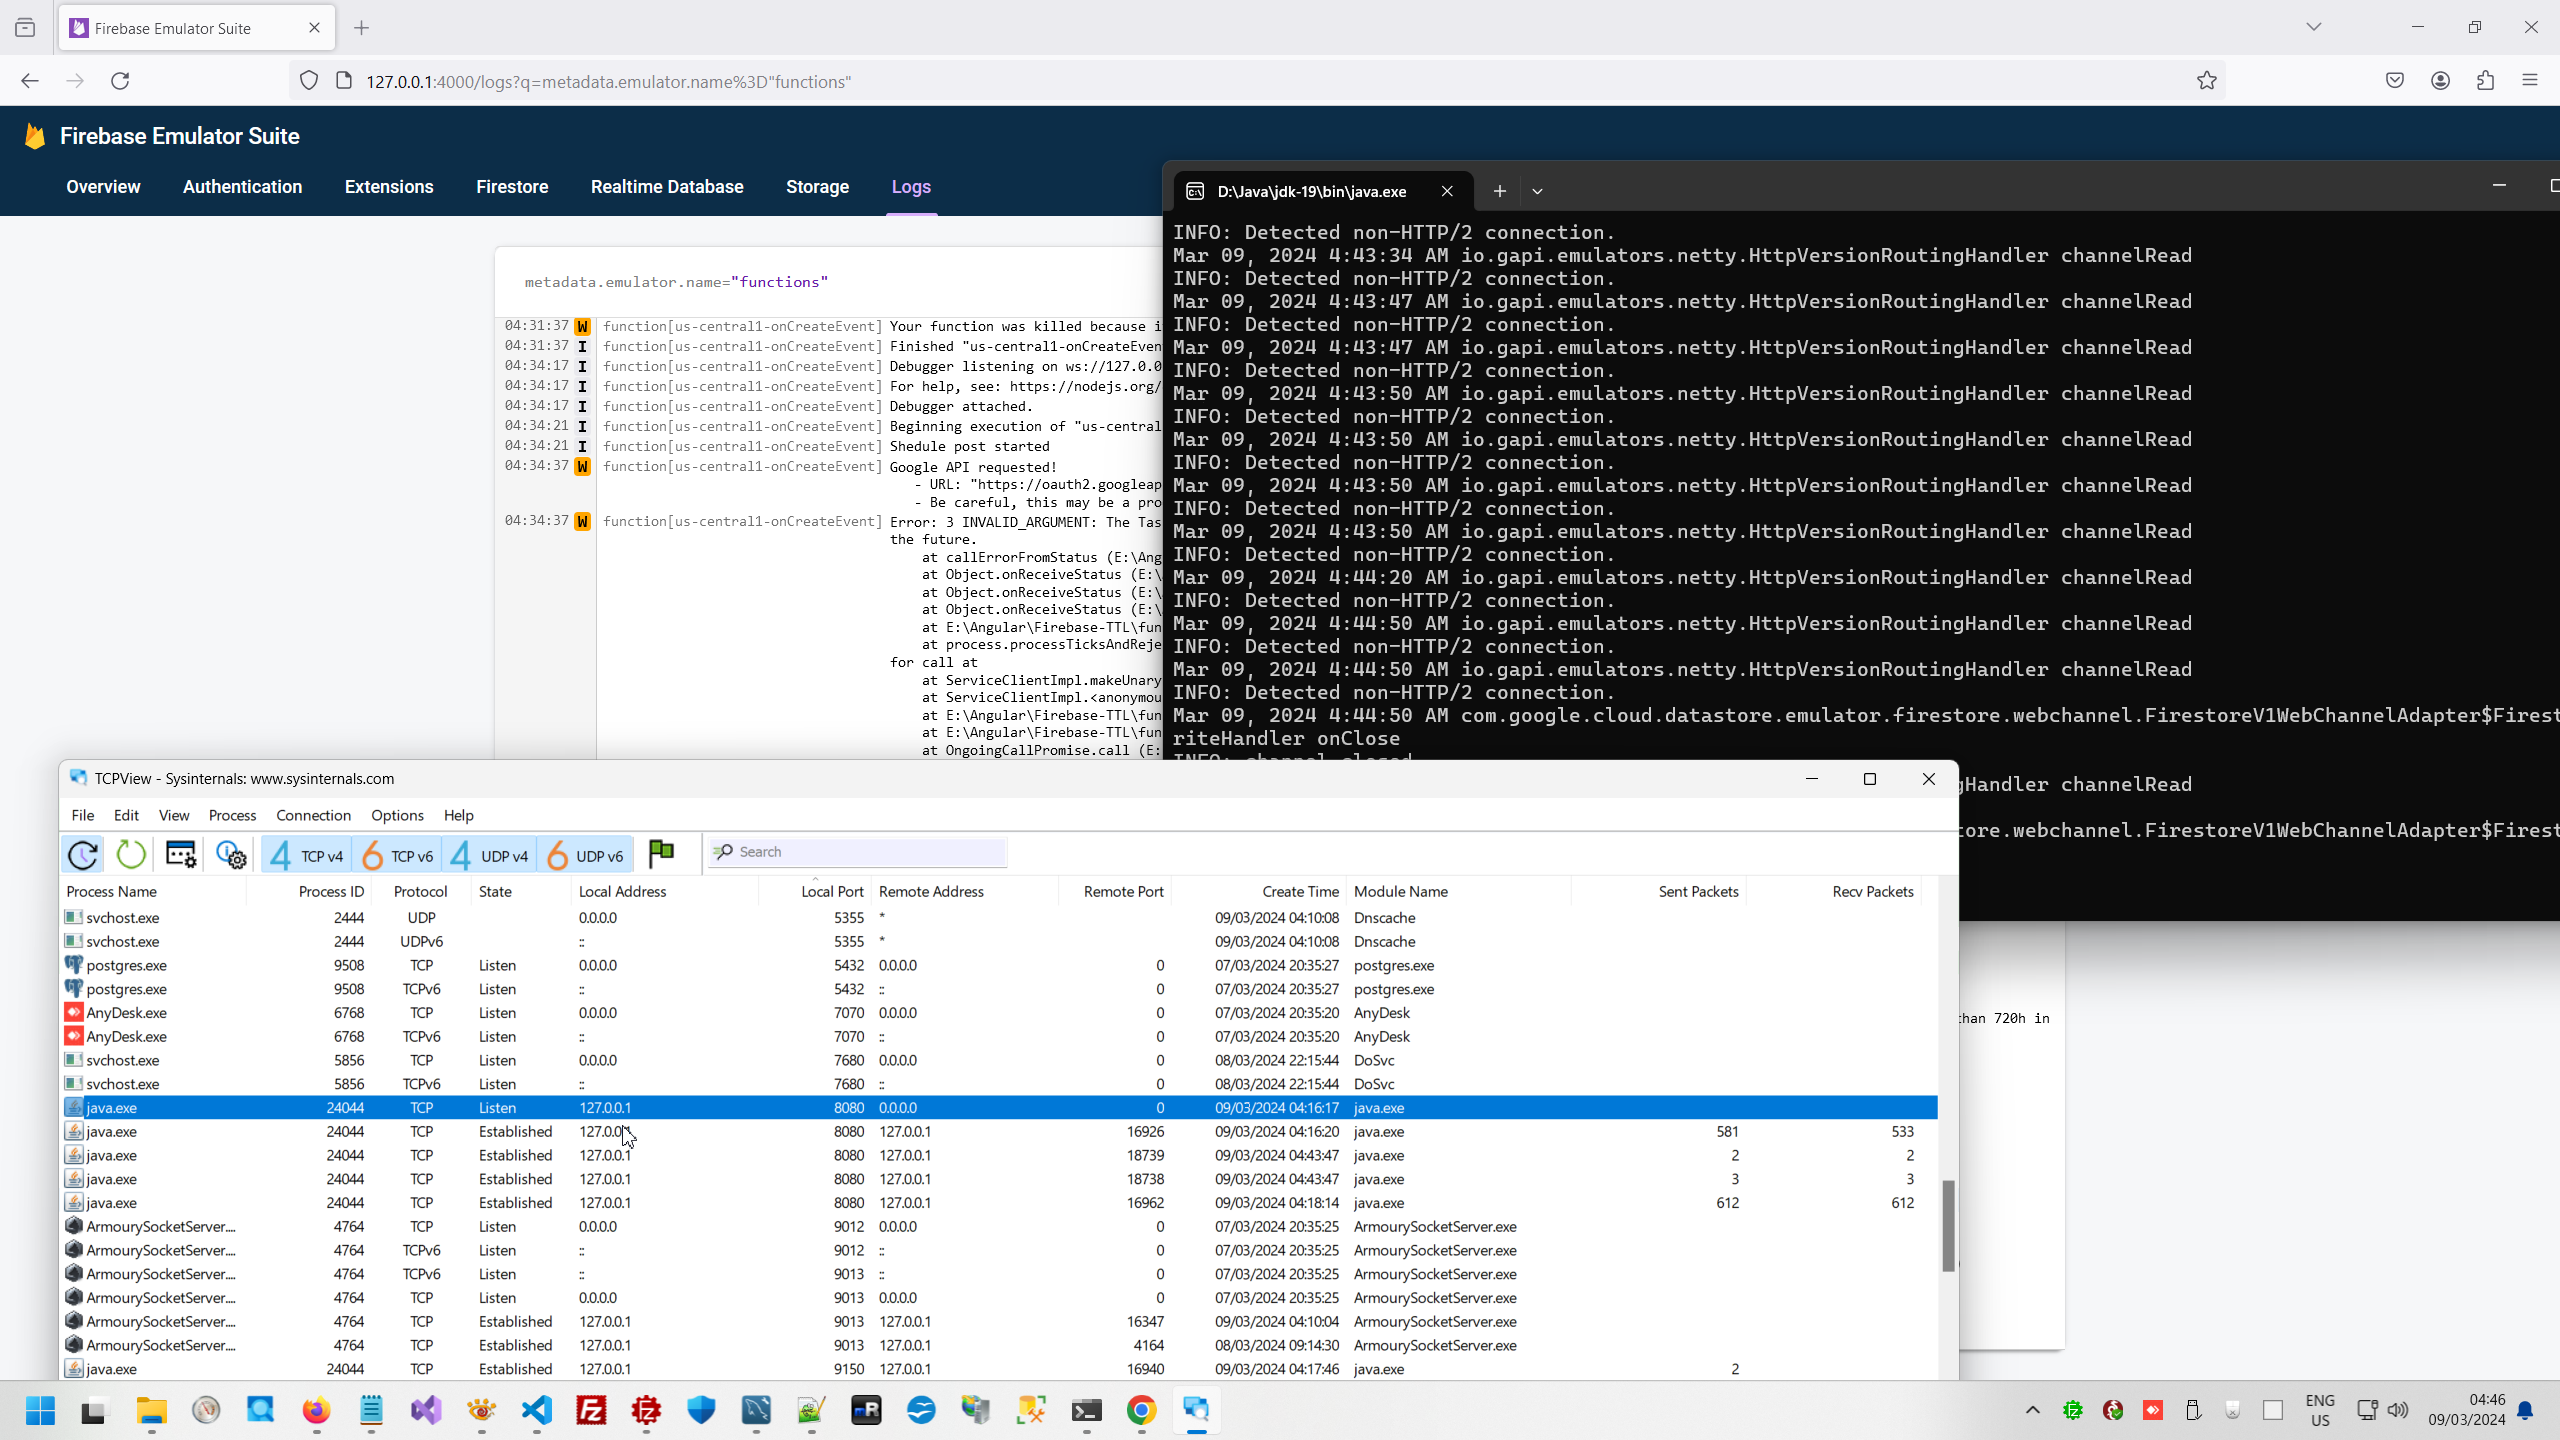Click the green States Filter flag icon

[661, 853]
